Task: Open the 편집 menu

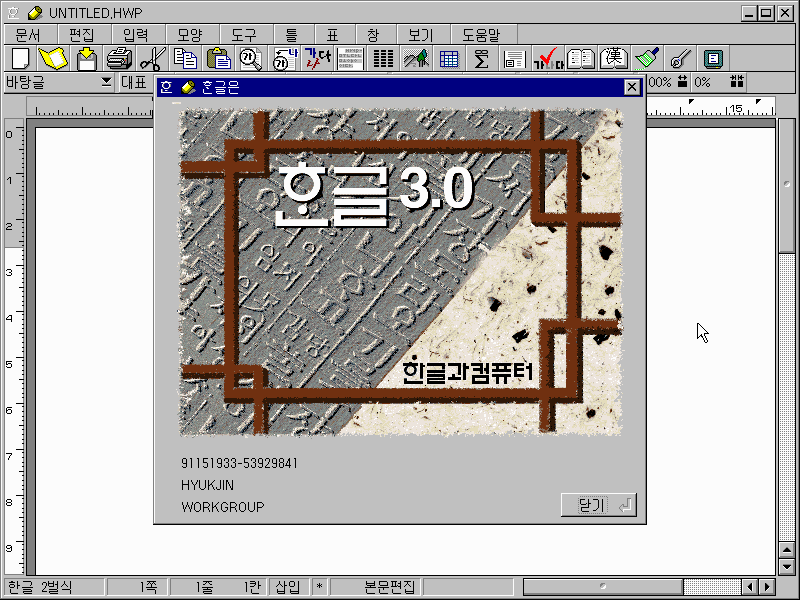Action: (82, 35)
